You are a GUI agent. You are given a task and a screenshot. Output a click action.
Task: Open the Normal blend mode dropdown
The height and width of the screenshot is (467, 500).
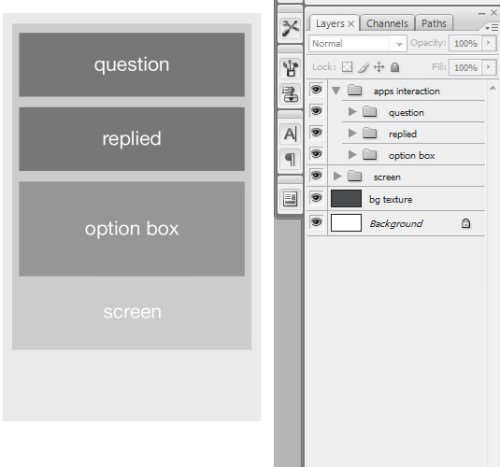tap(358, 44)
